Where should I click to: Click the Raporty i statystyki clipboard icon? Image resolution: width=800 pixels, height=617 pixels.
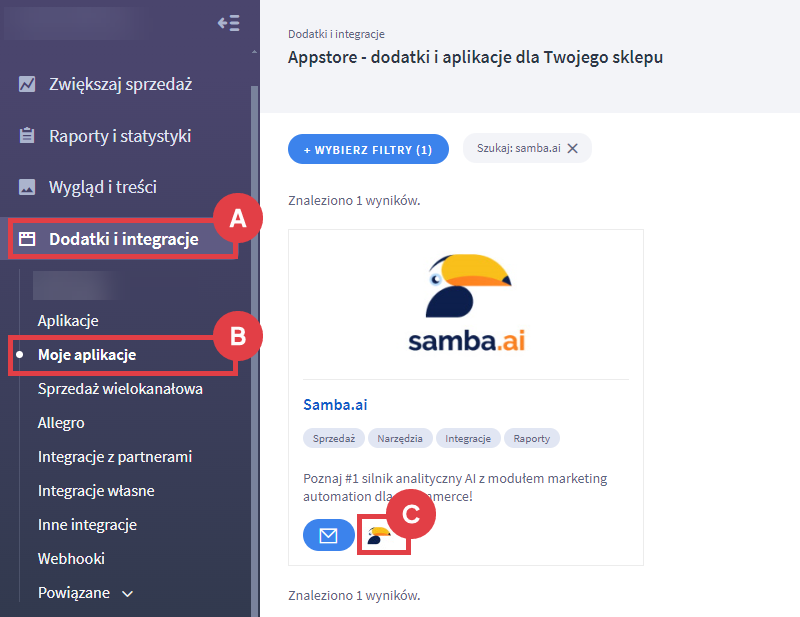coord(27,136)
